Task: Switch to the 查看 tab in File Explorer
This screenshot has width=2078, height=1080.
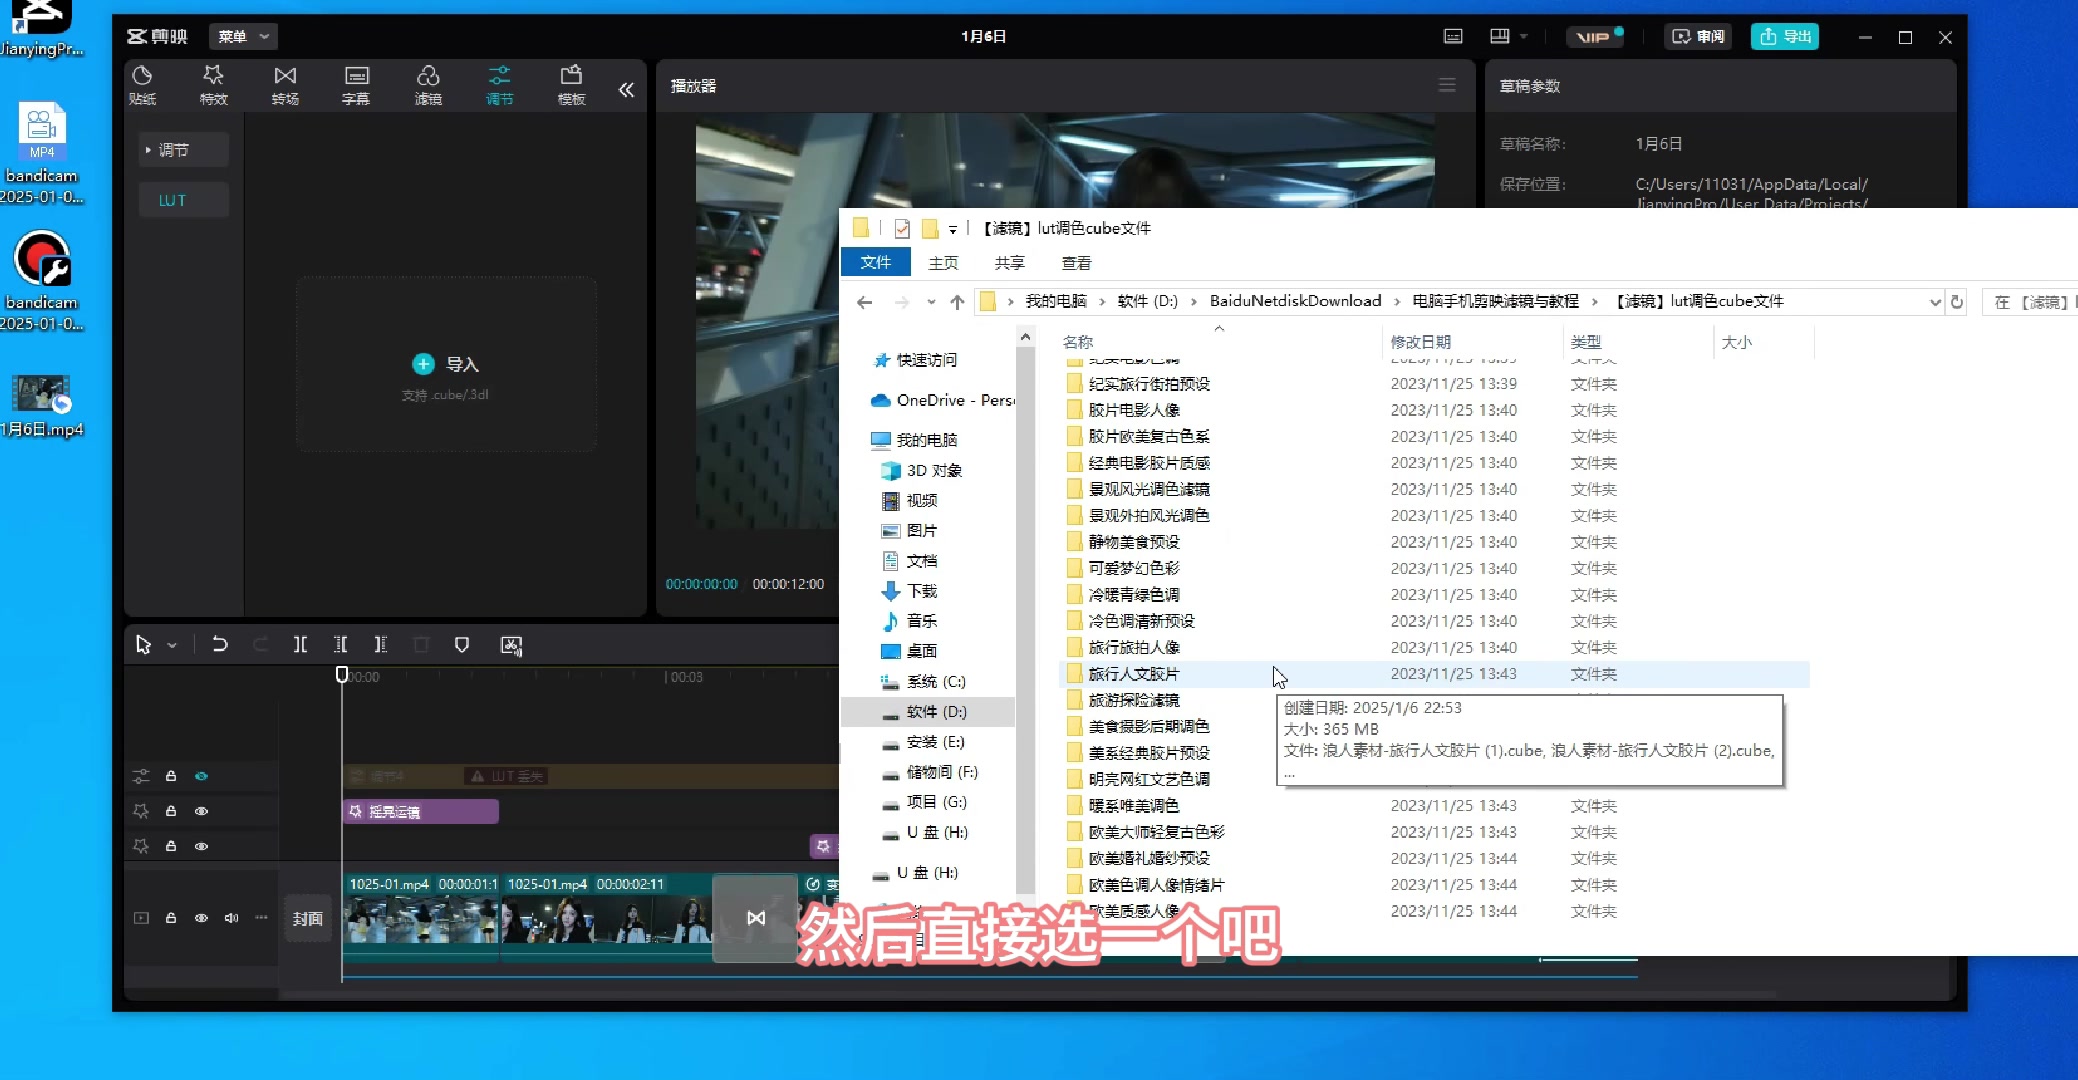Action: click(1075, 263)
